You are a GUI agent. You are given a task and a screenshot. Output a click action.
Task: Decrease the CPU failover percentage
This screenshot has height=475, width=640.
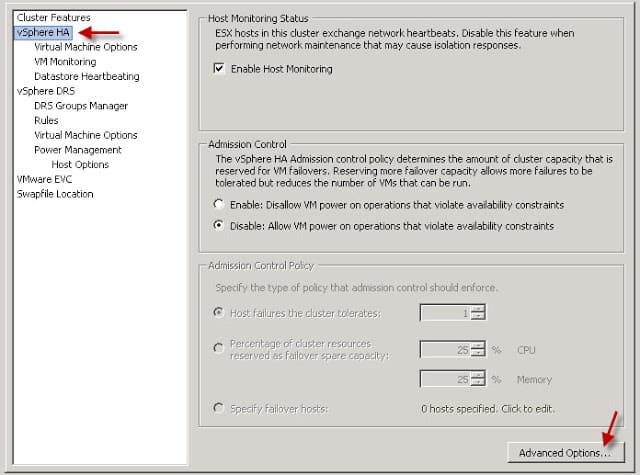478,353
